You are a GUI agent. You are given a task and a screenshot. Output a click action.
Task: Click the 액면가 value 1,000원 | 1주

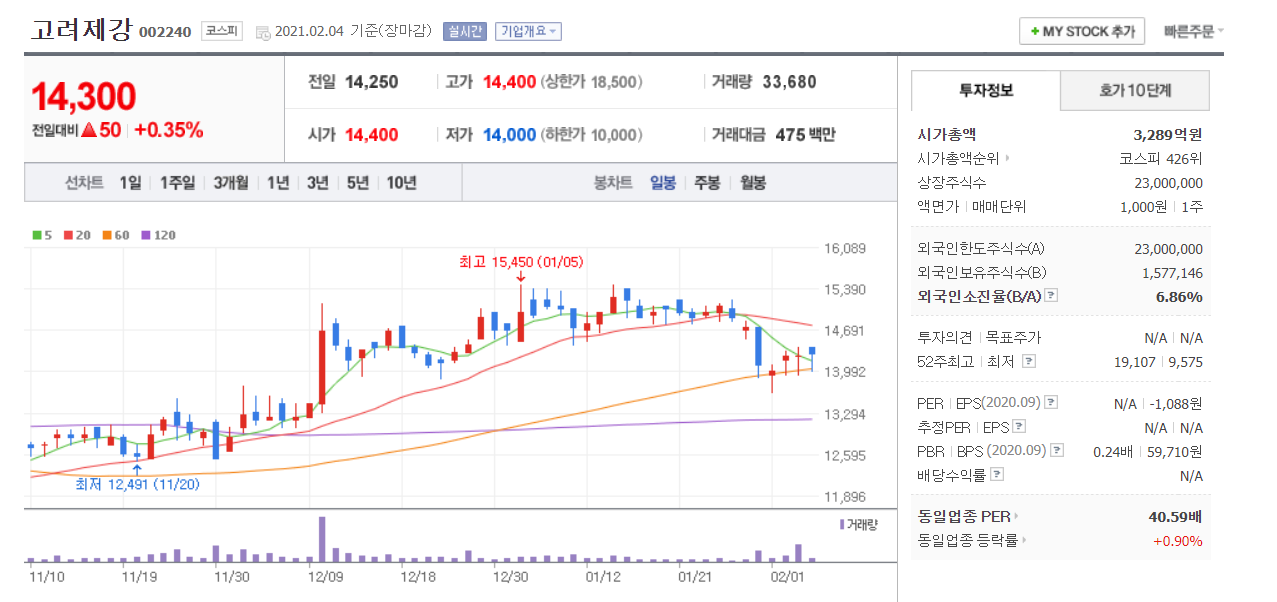1161,206
